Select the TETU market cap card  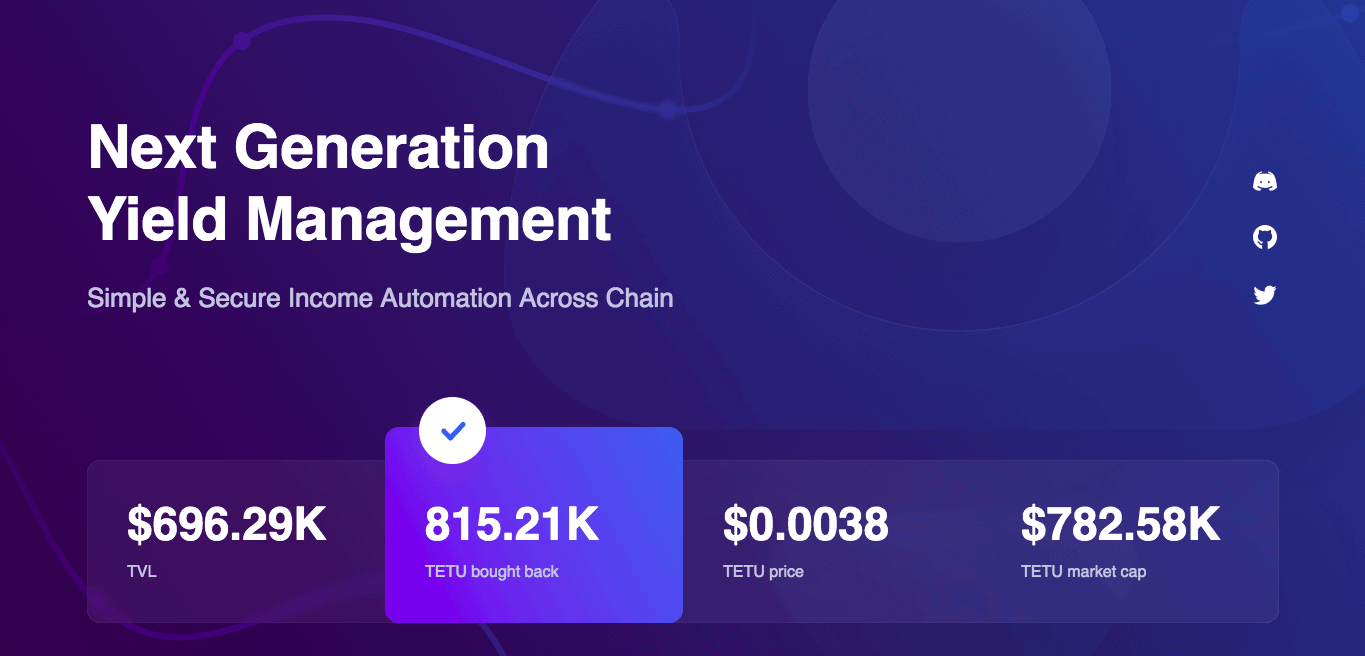coord(1130,541)
